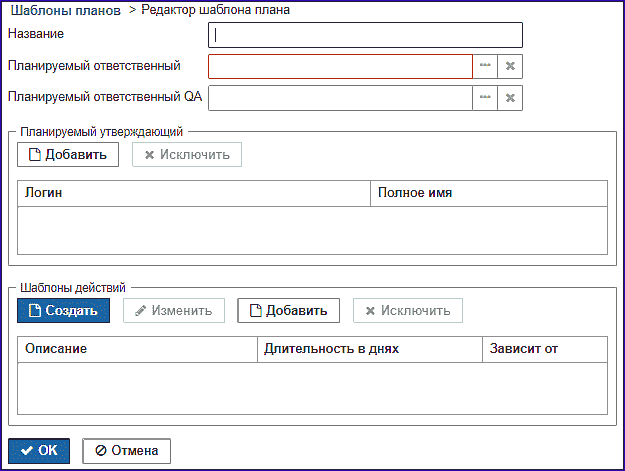Click the Создать button in Шаблоны действий

63,310
